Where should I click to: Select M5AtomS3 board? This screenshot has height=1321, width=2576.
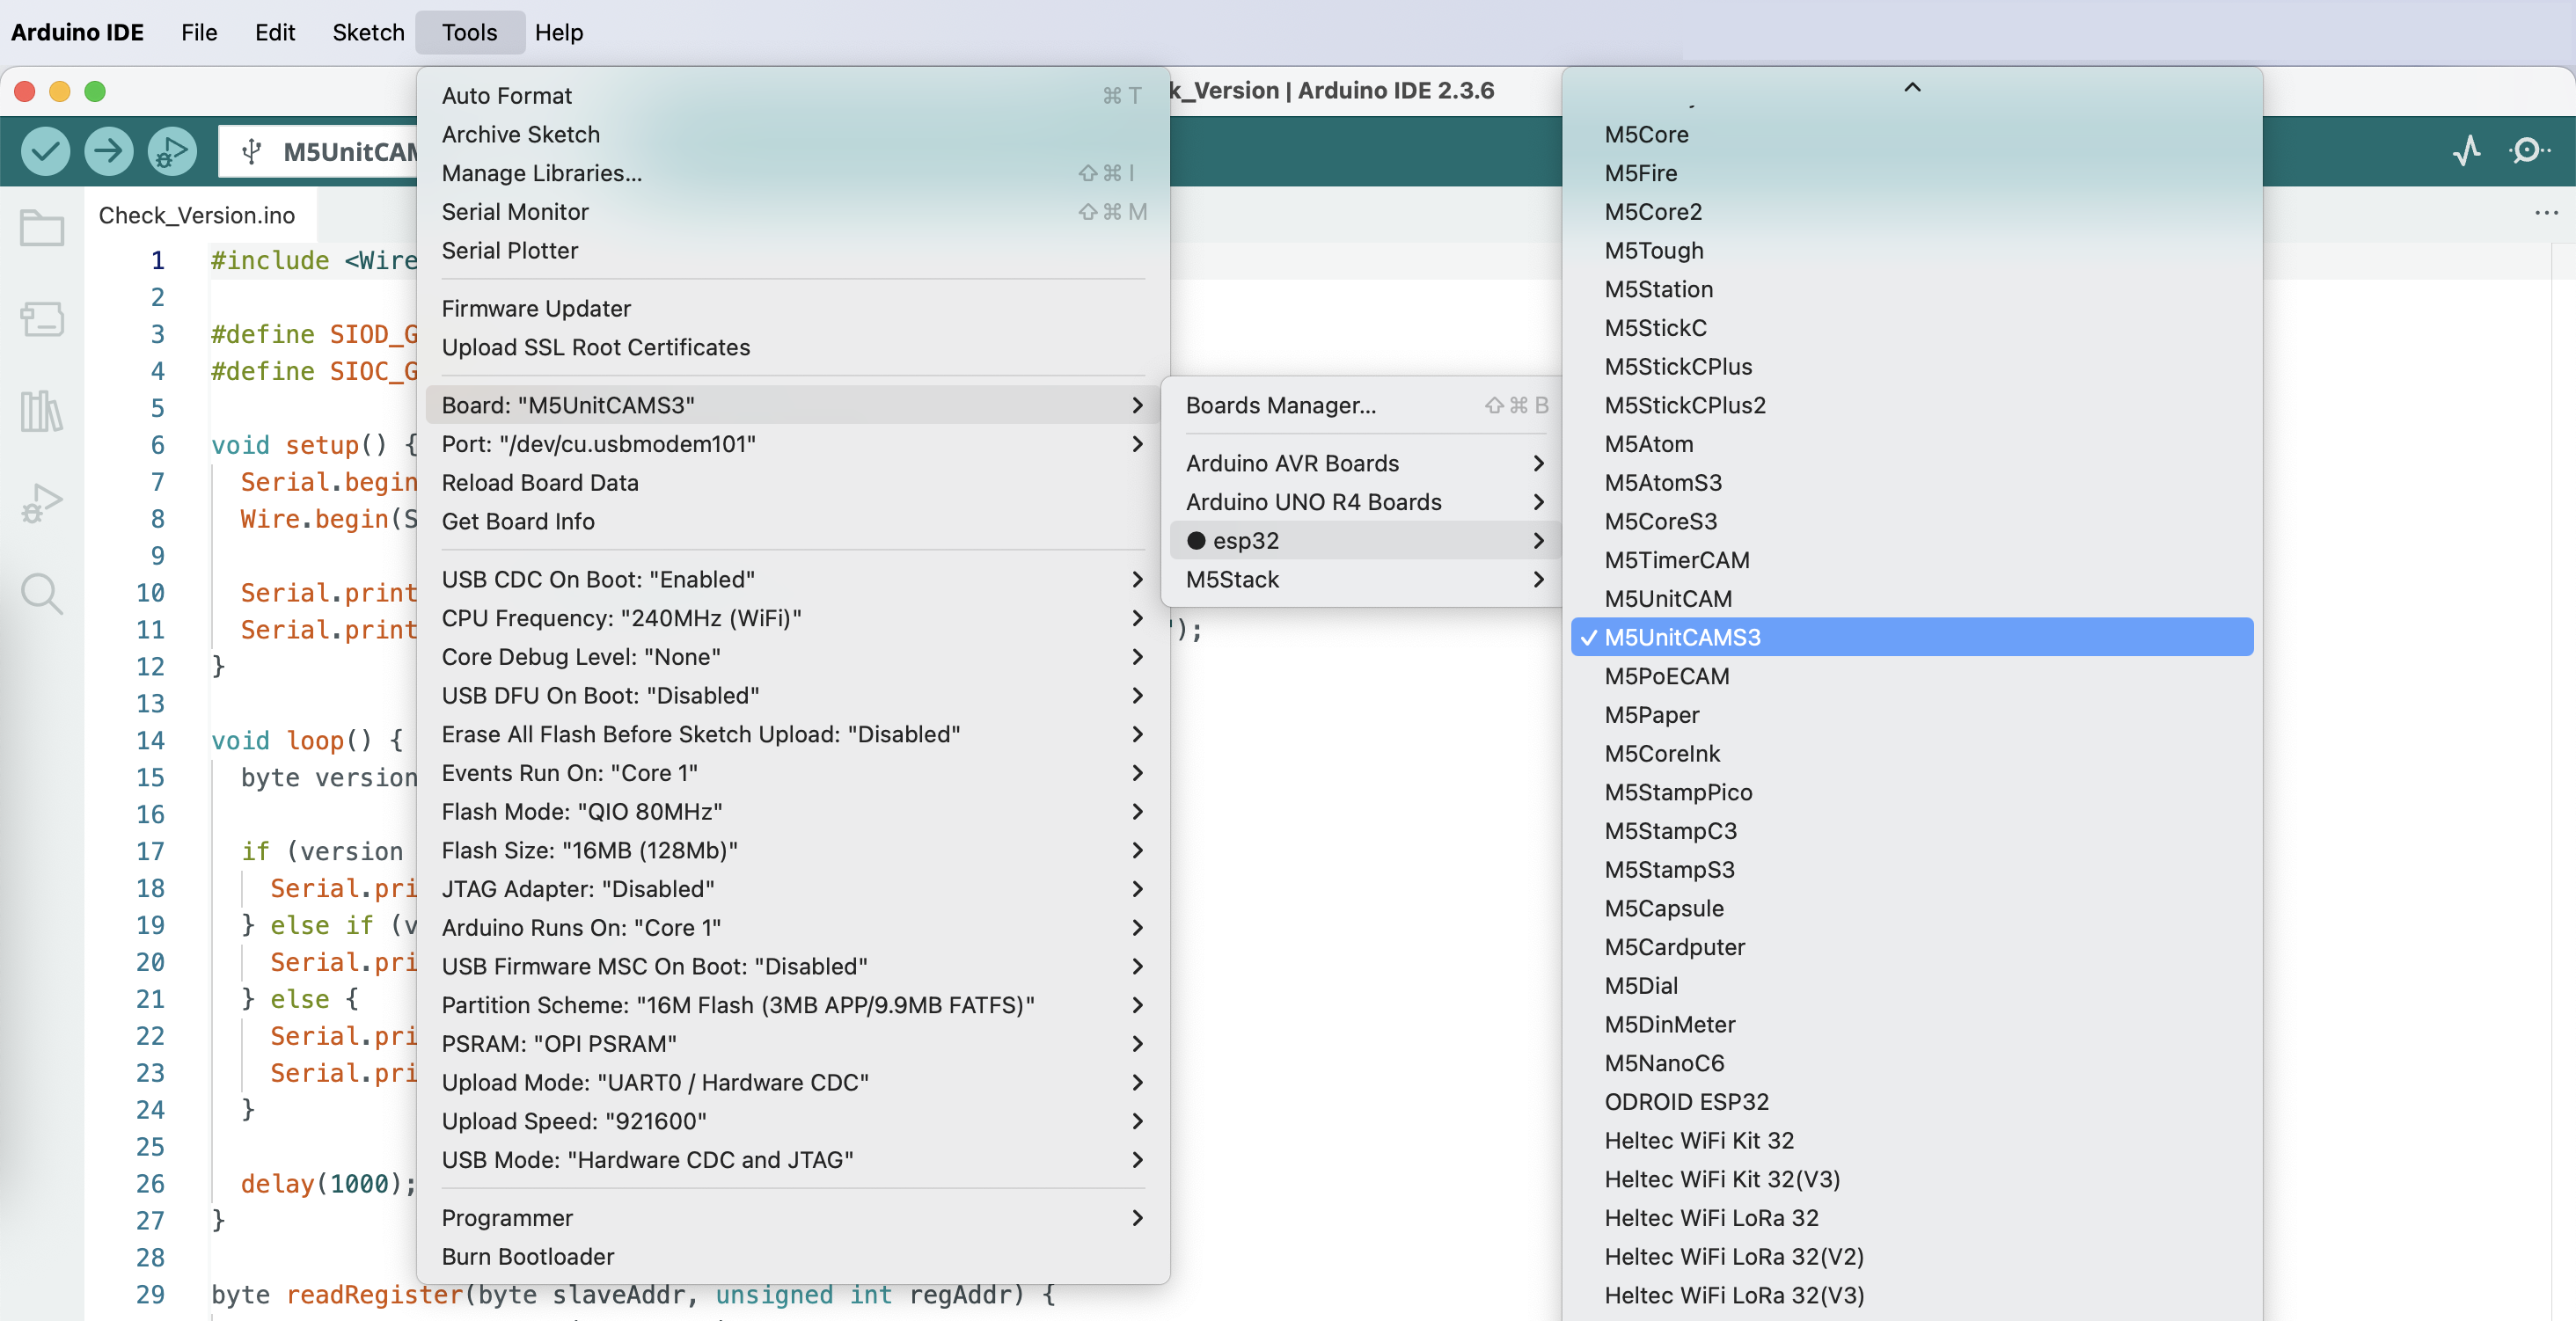click(1912, 482)
